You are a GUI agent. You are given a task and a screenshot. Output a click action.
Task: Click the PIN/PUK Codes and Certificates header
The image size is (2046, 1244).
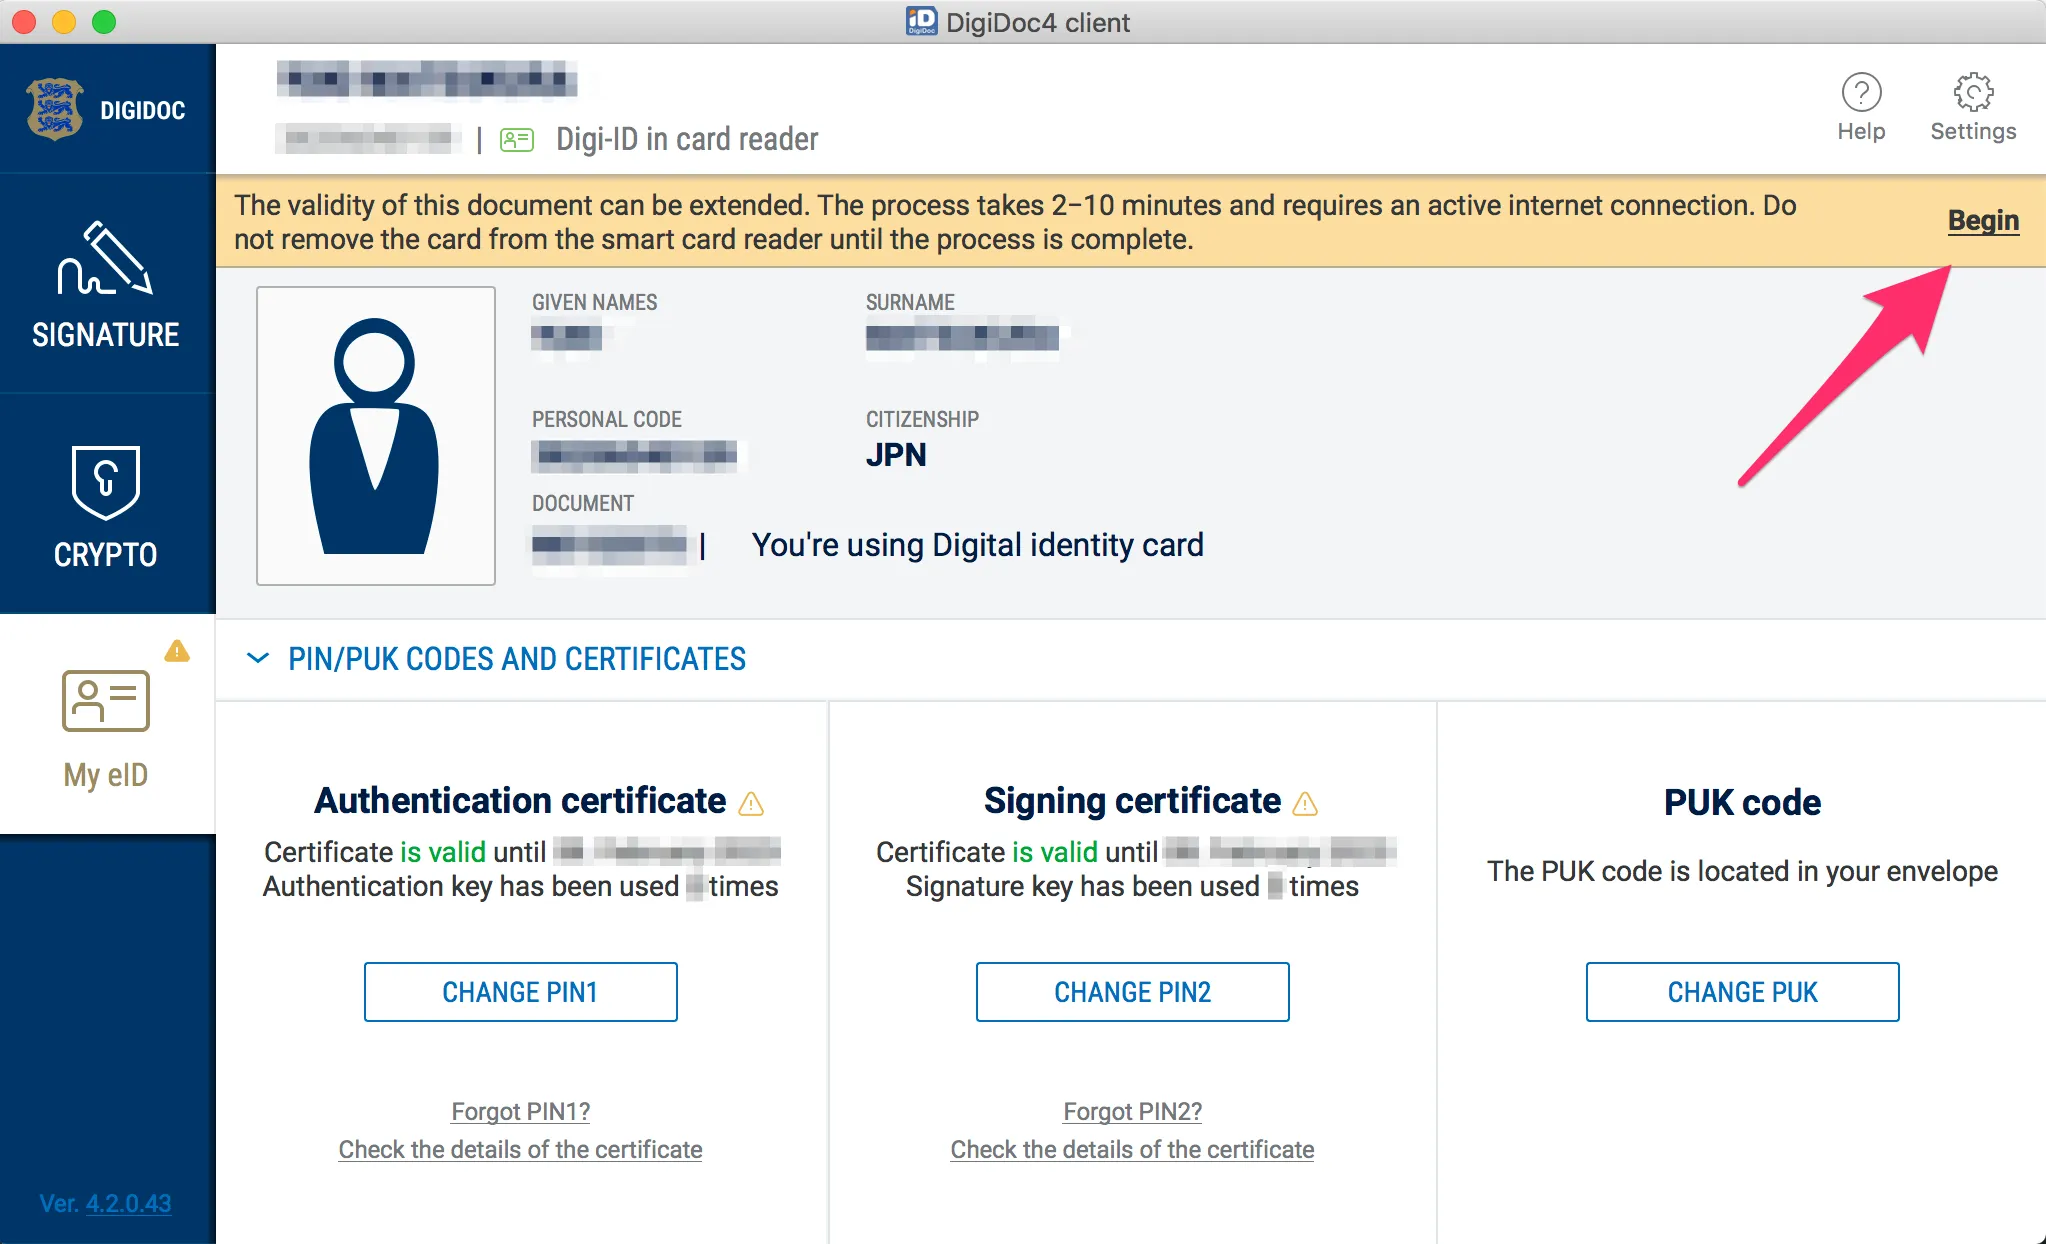click(517, 659)
